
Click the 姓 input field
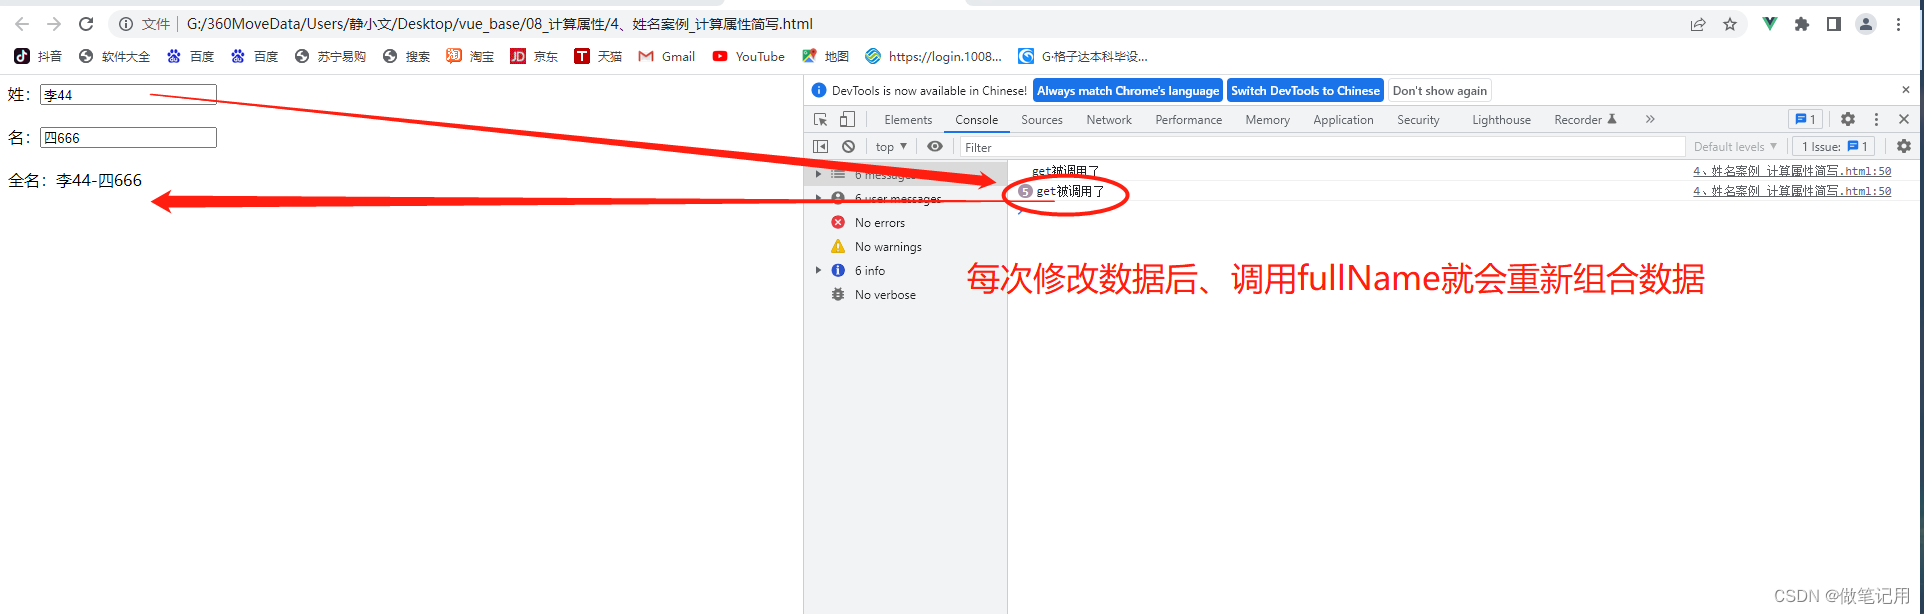pos(128,94)
